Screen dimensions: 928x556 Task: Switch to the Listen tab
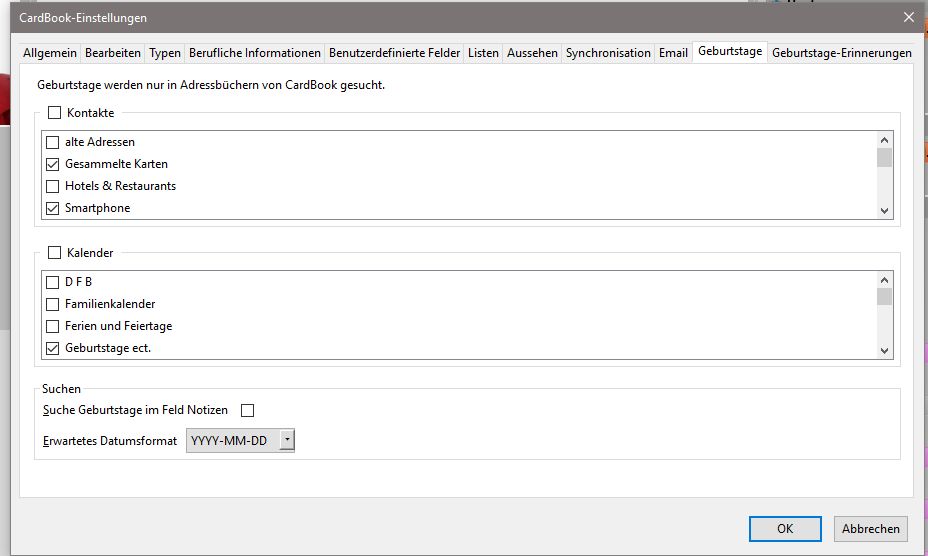pos(483,53)
